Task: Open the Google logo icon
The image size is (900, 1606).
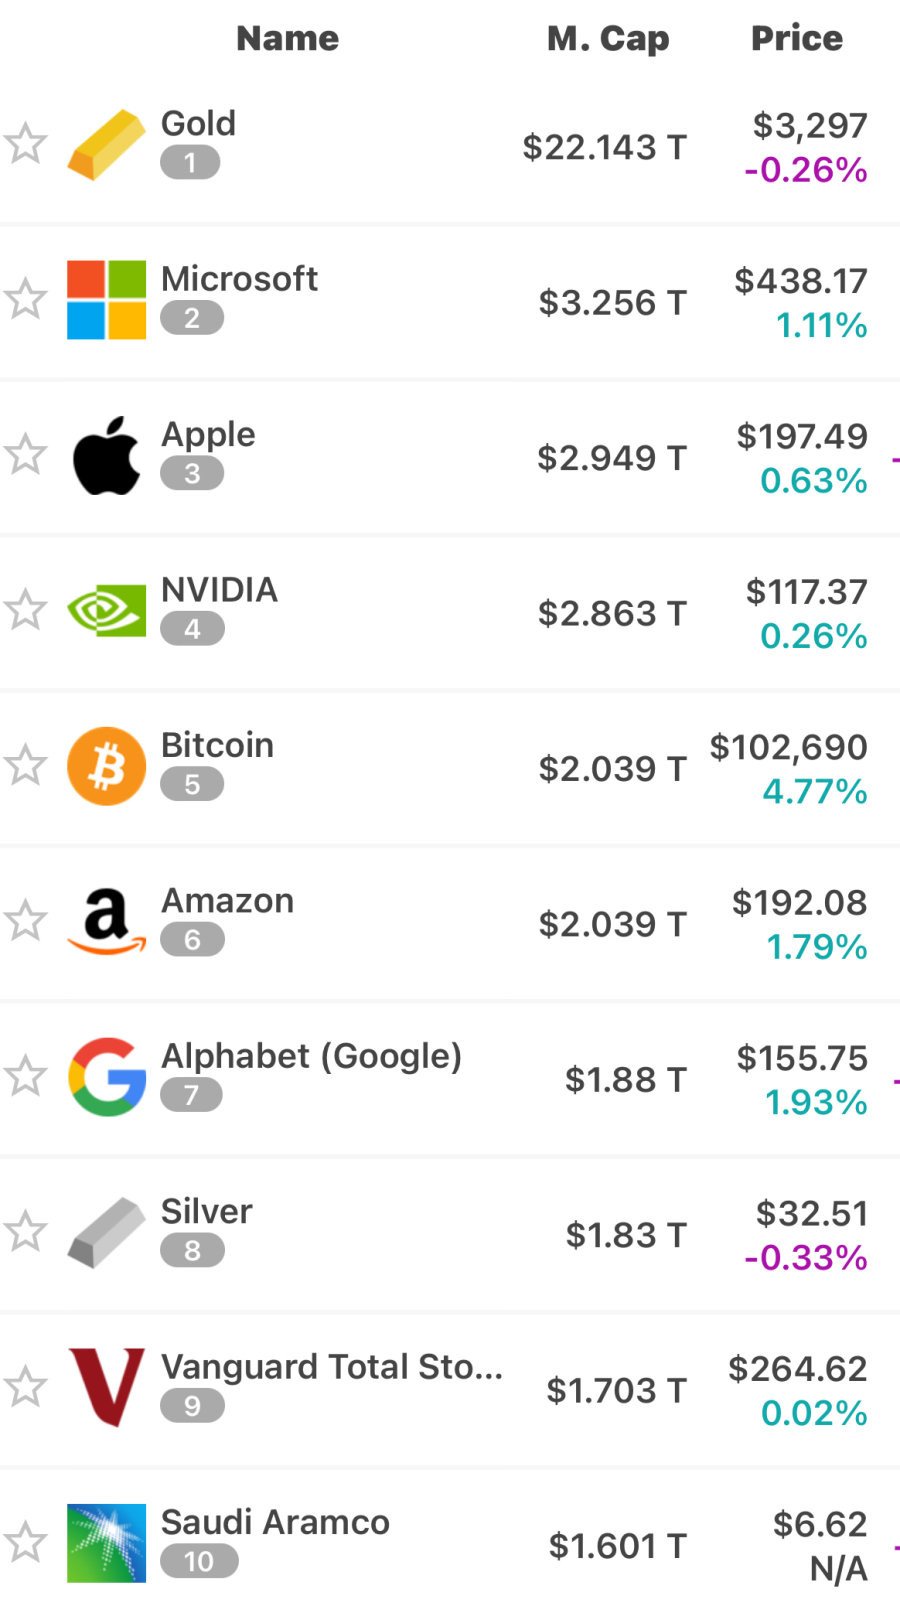Action: [x=106, y=1077]
